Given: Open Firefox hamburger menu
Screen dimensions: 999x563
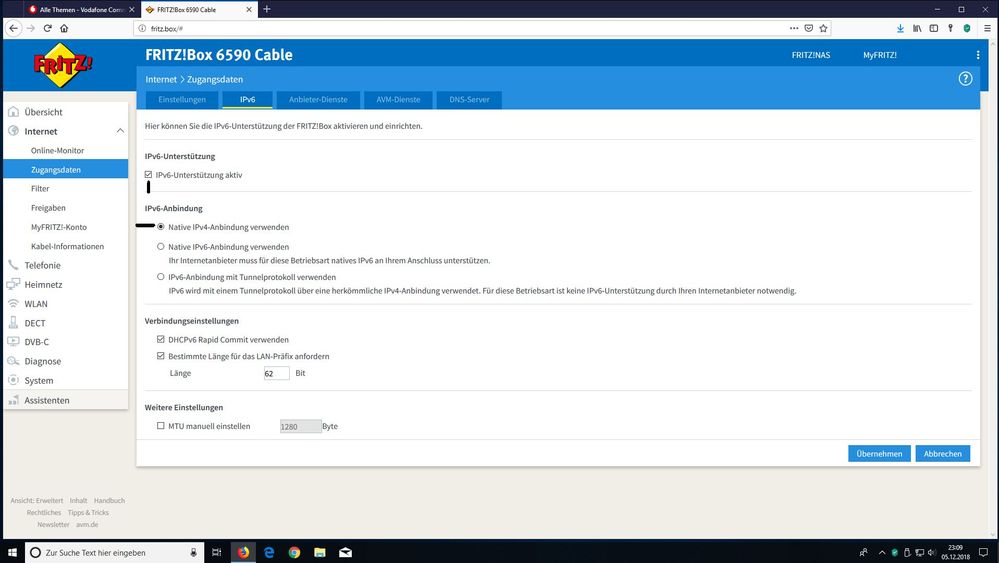Looking at the screenshot, I should click(987, 28).
